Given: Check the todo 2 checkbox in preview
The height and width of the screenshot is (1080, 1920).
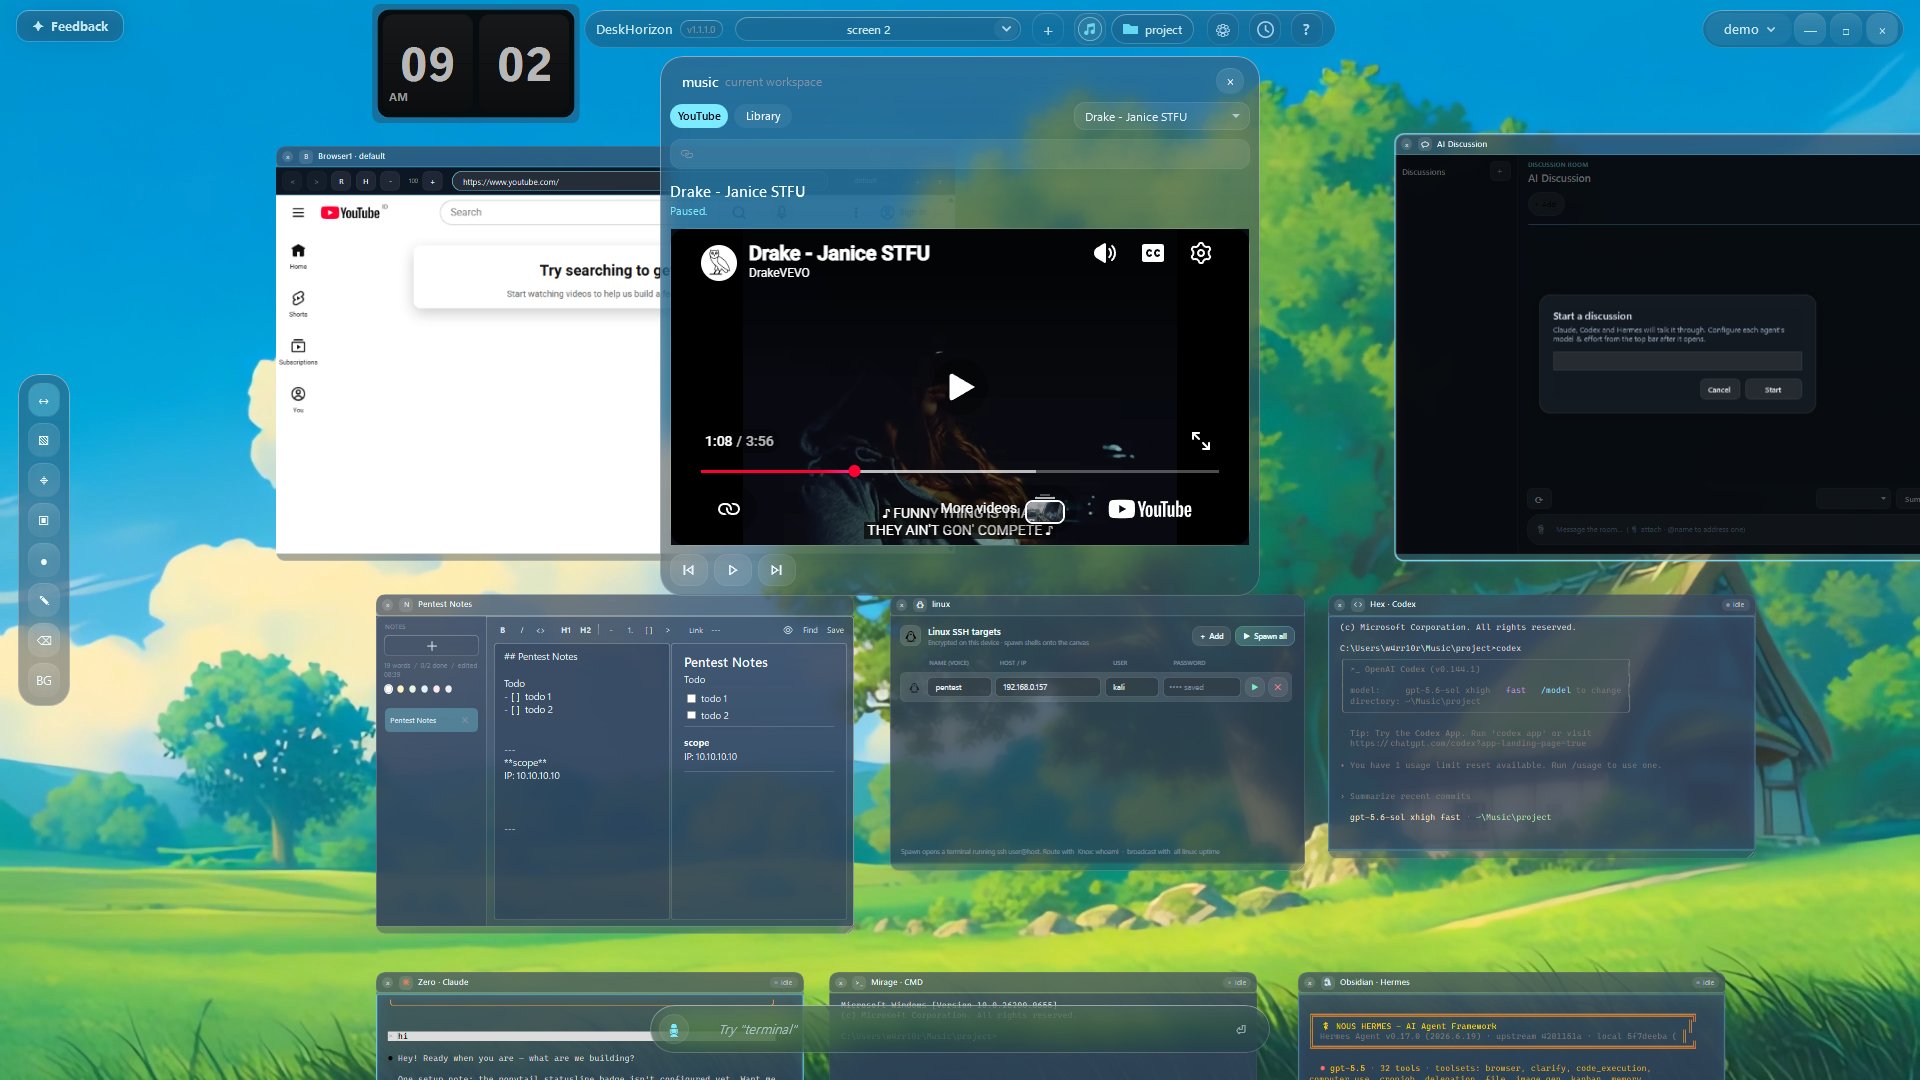Looking at the screenshot, I should click(691, 716).
